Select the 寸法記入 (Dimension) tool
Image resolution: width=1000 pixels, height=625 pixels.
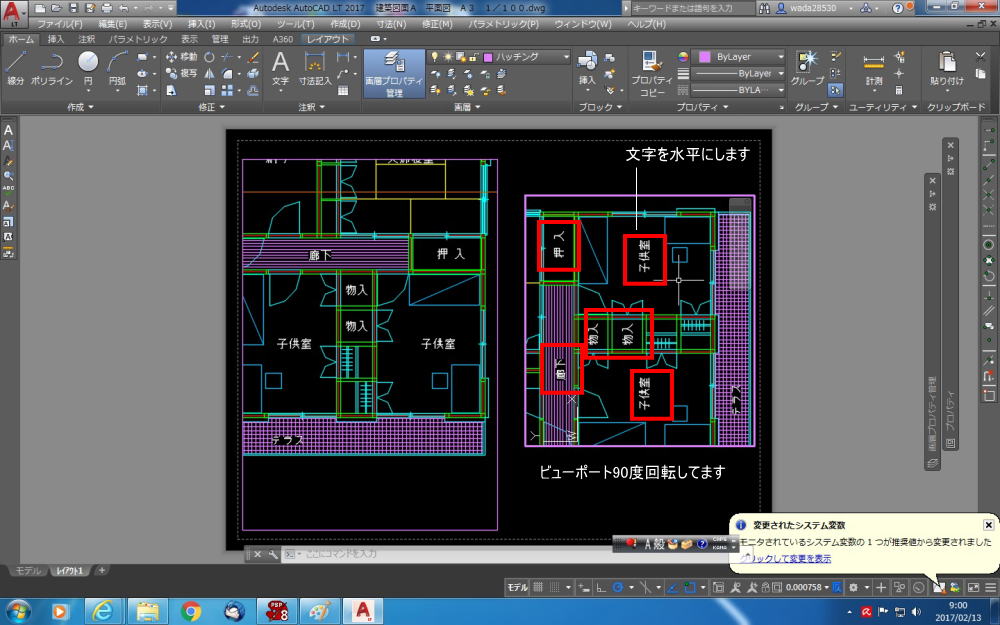tap(315, 69)
